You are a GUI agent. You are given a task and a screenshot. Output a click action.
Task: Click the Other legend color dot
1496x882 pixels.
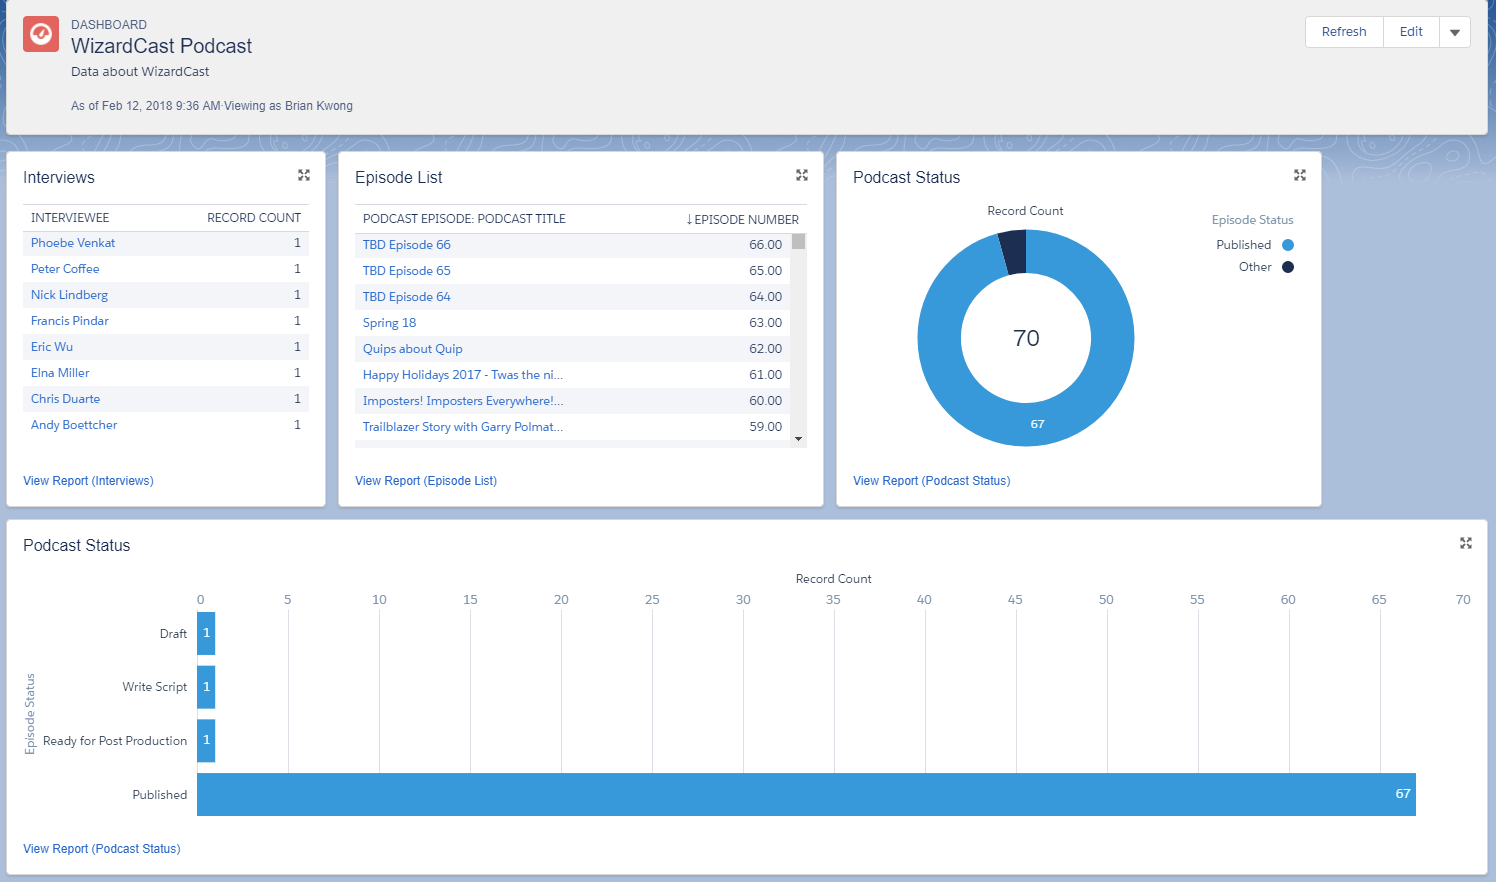1288,267
